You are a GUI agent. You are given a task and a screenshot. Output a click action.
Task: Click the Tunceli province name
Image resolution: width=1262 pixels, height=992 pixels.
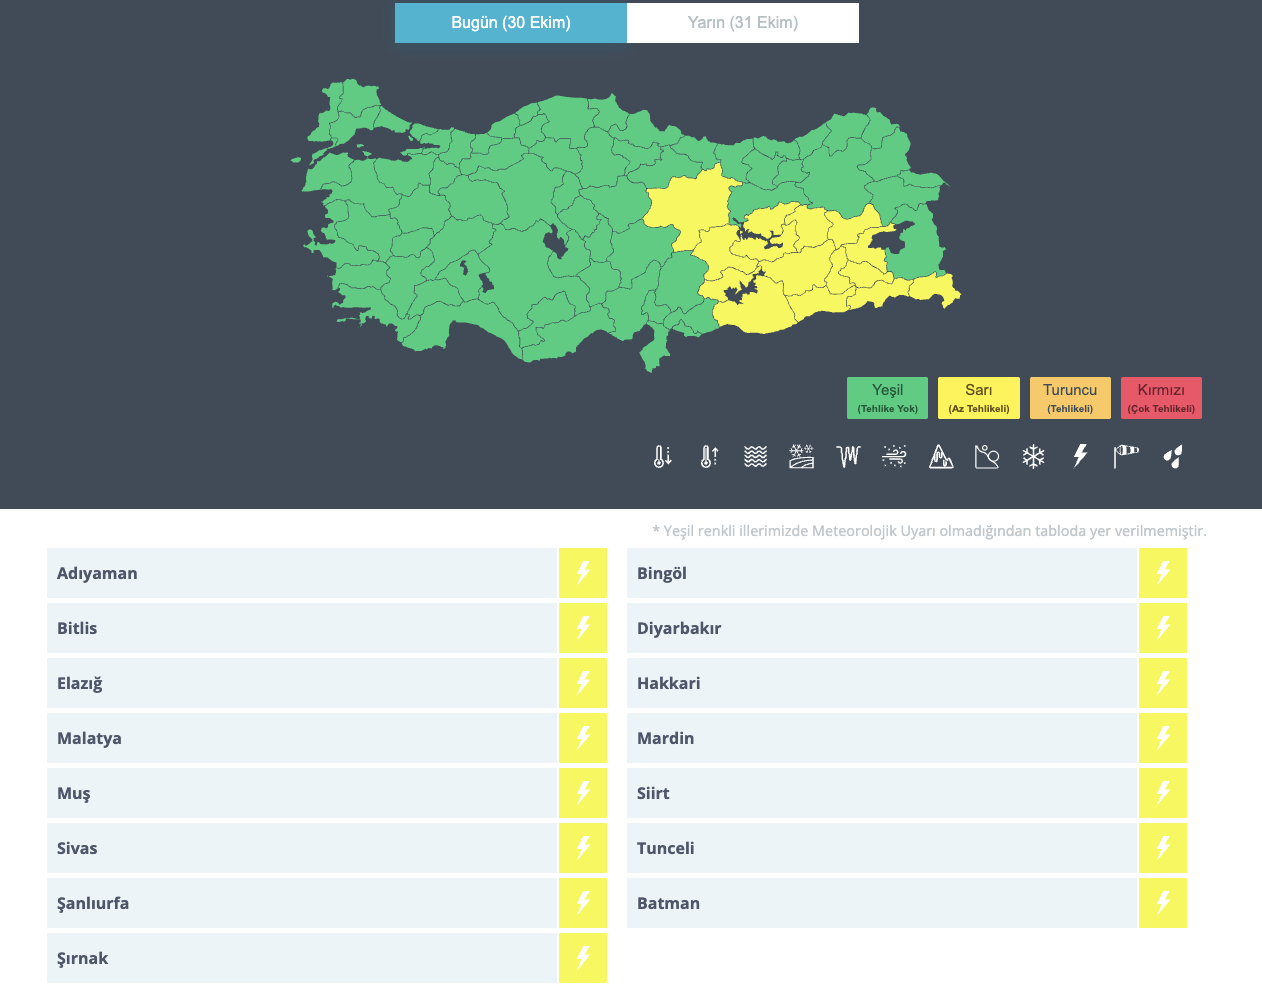pyautogui.click(x=665, y=848)
